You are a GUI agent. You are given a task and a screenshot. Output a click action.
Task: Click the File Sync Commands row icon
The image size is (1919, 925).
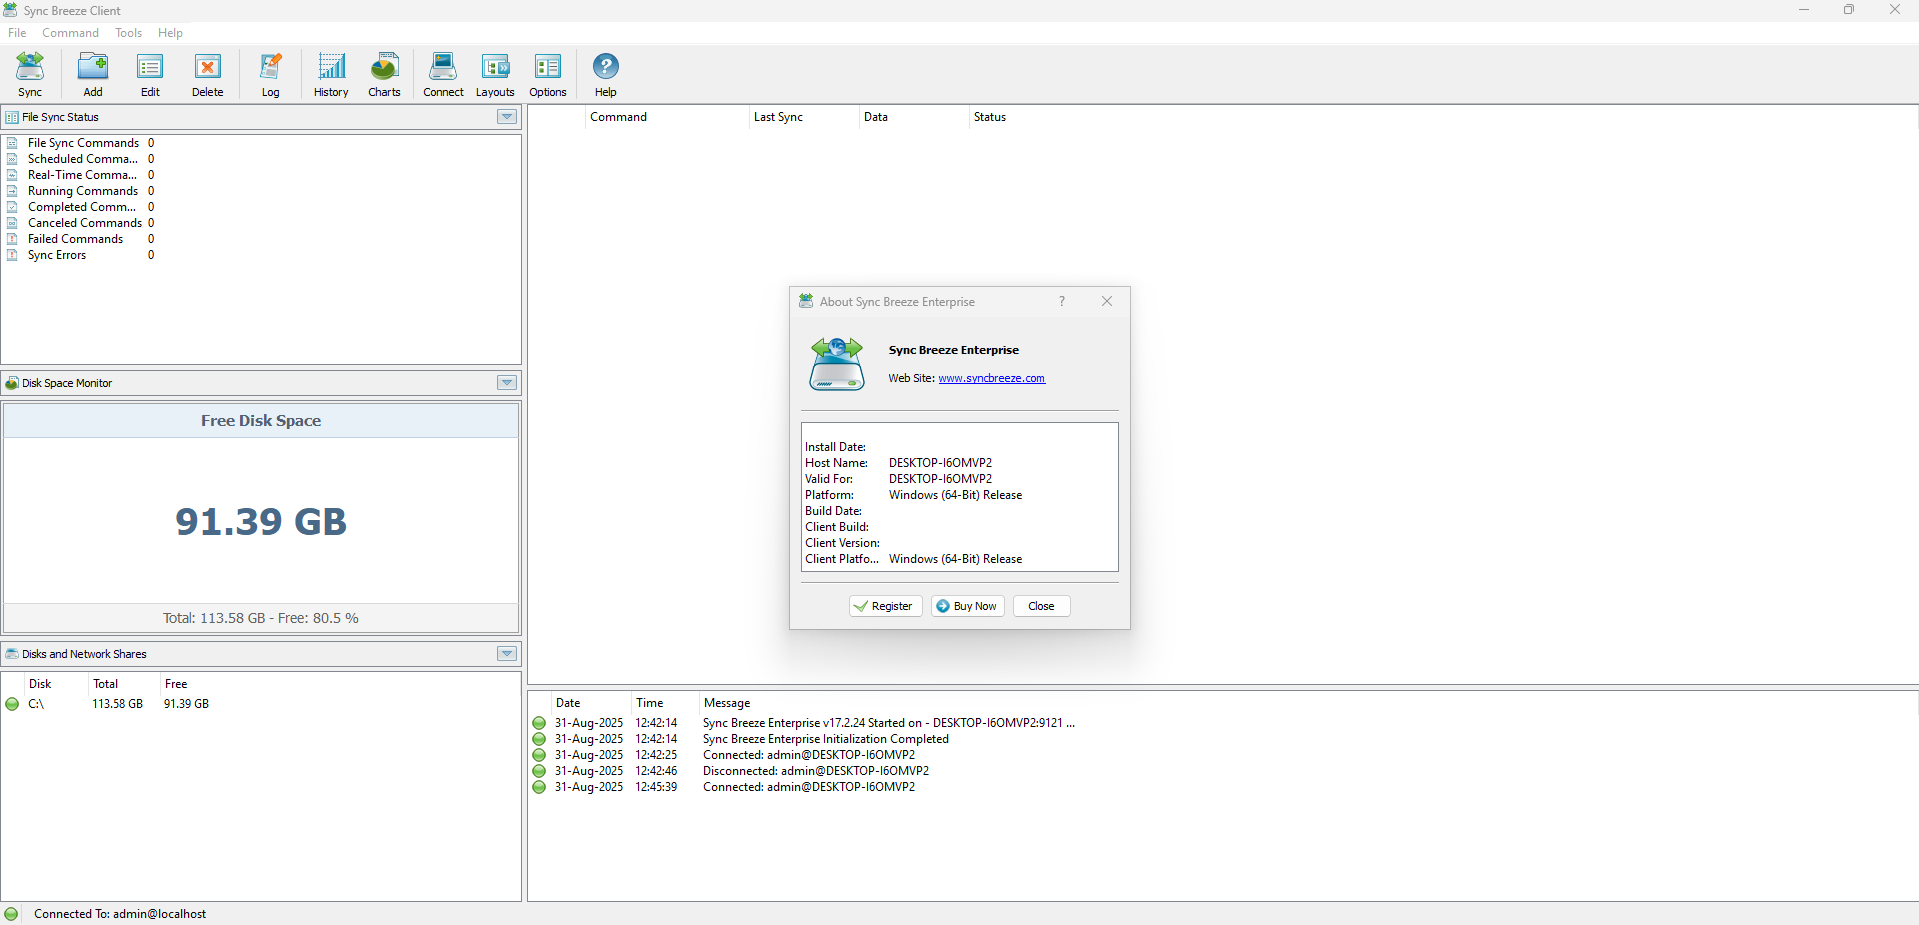pyautogui.click(x=12, y=143)
